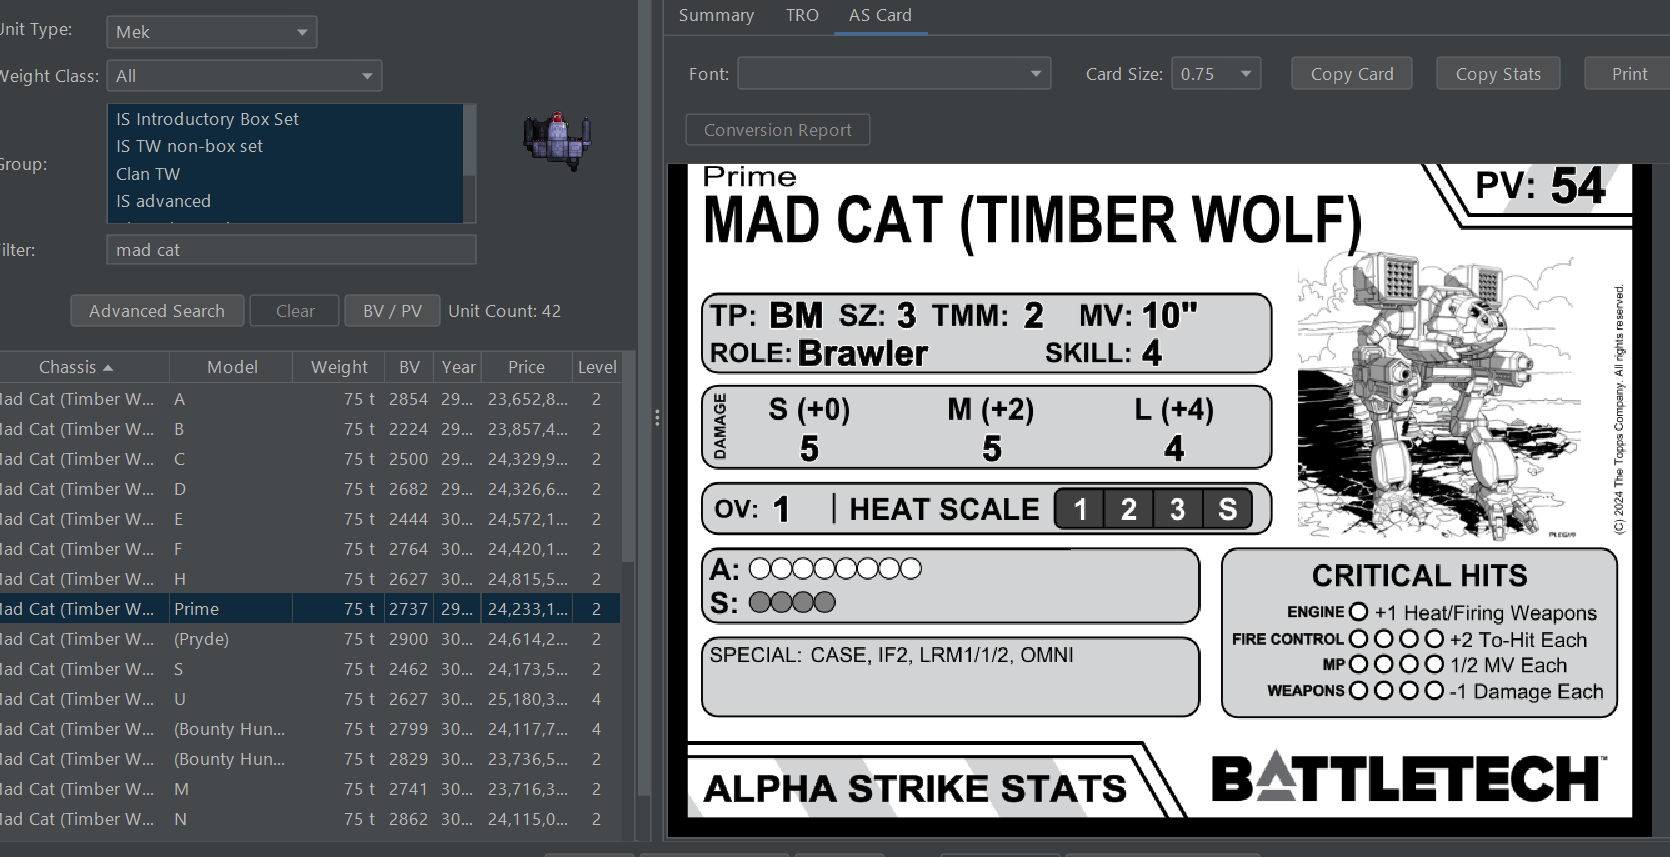
Task: Sort by the Model column header
Action: click(x=232, y=367)
